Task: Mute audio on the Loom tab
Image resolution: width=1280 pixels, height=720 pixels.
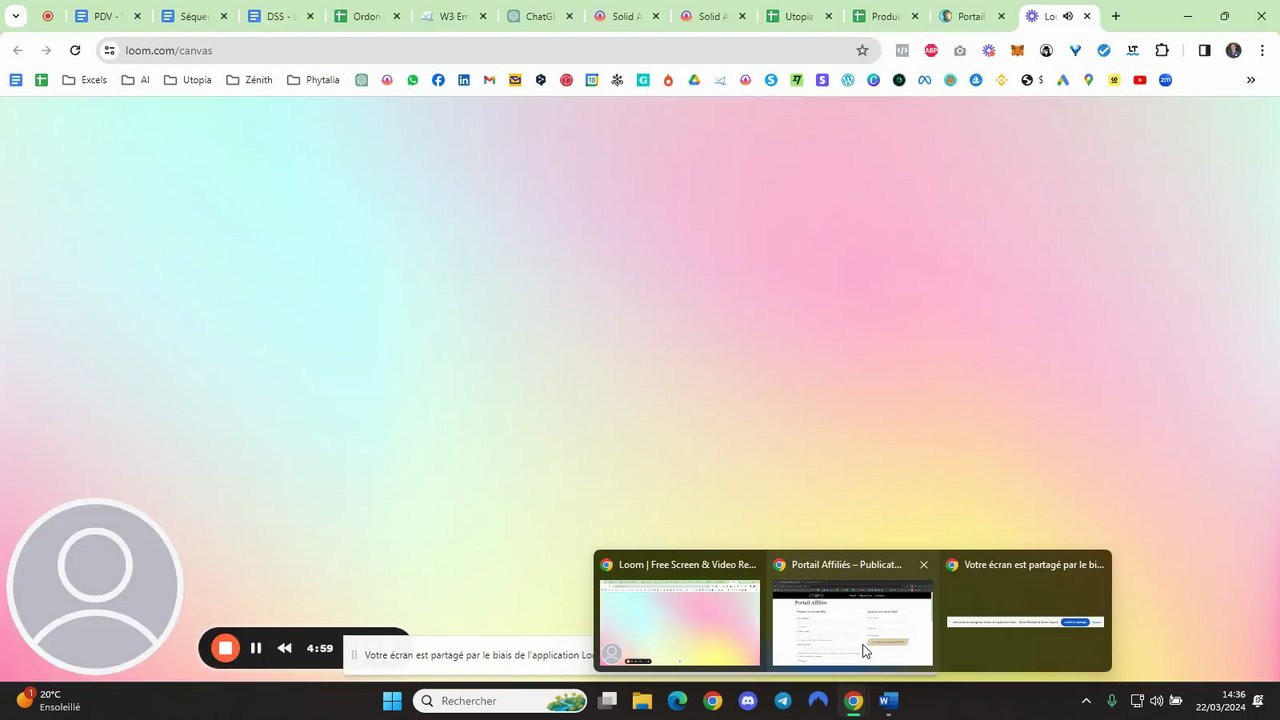Action: (1068, 16)
